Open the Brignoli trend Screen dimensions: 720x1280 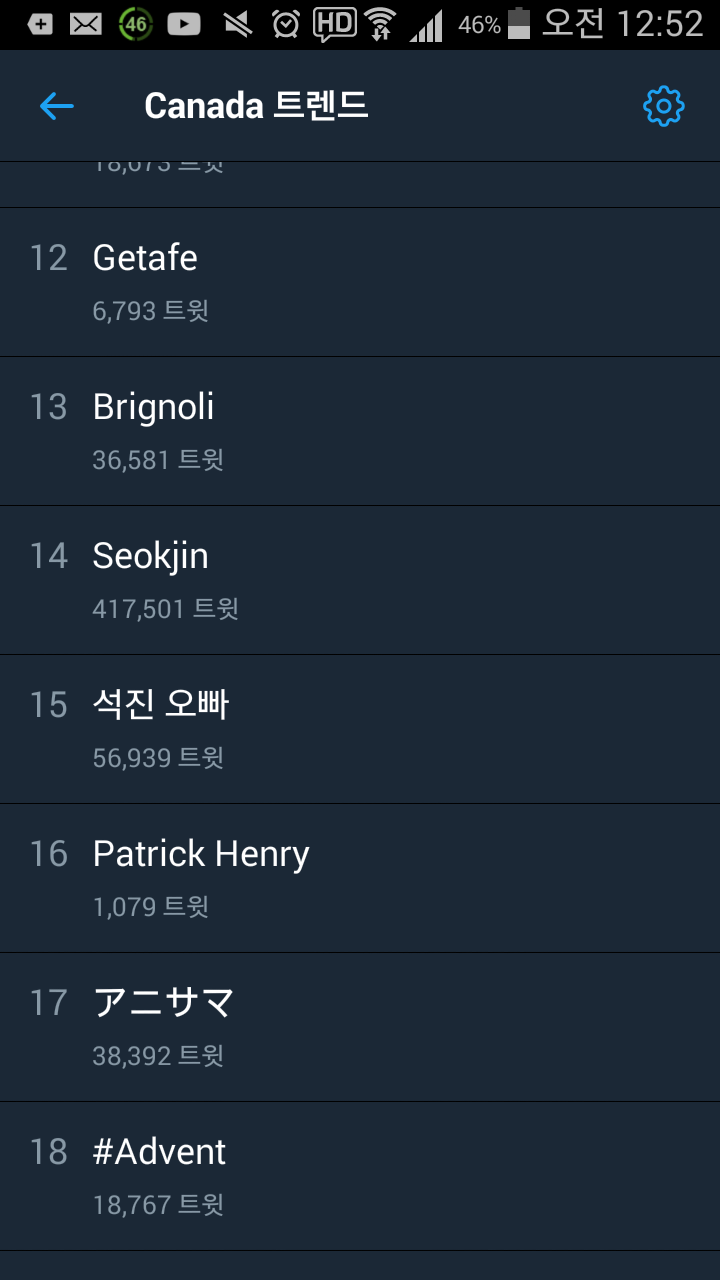tap(153, 407)
